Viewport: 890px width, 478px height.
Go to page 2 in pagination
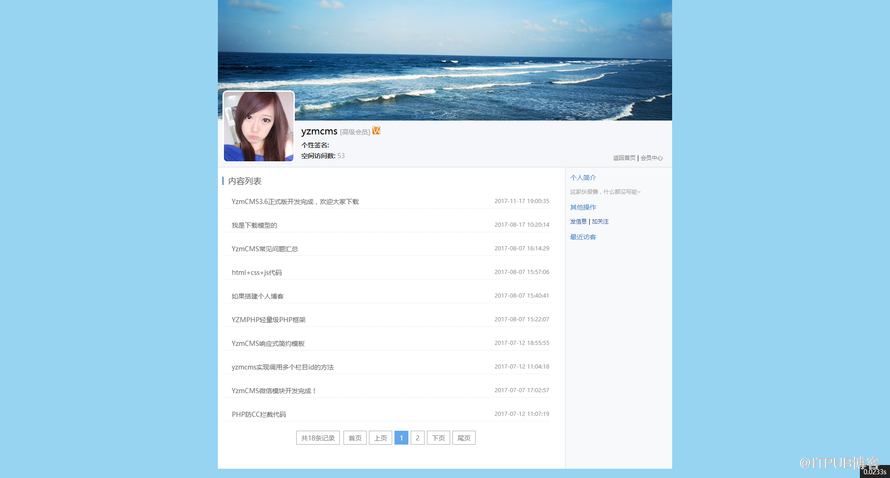[x=417, y=438]
